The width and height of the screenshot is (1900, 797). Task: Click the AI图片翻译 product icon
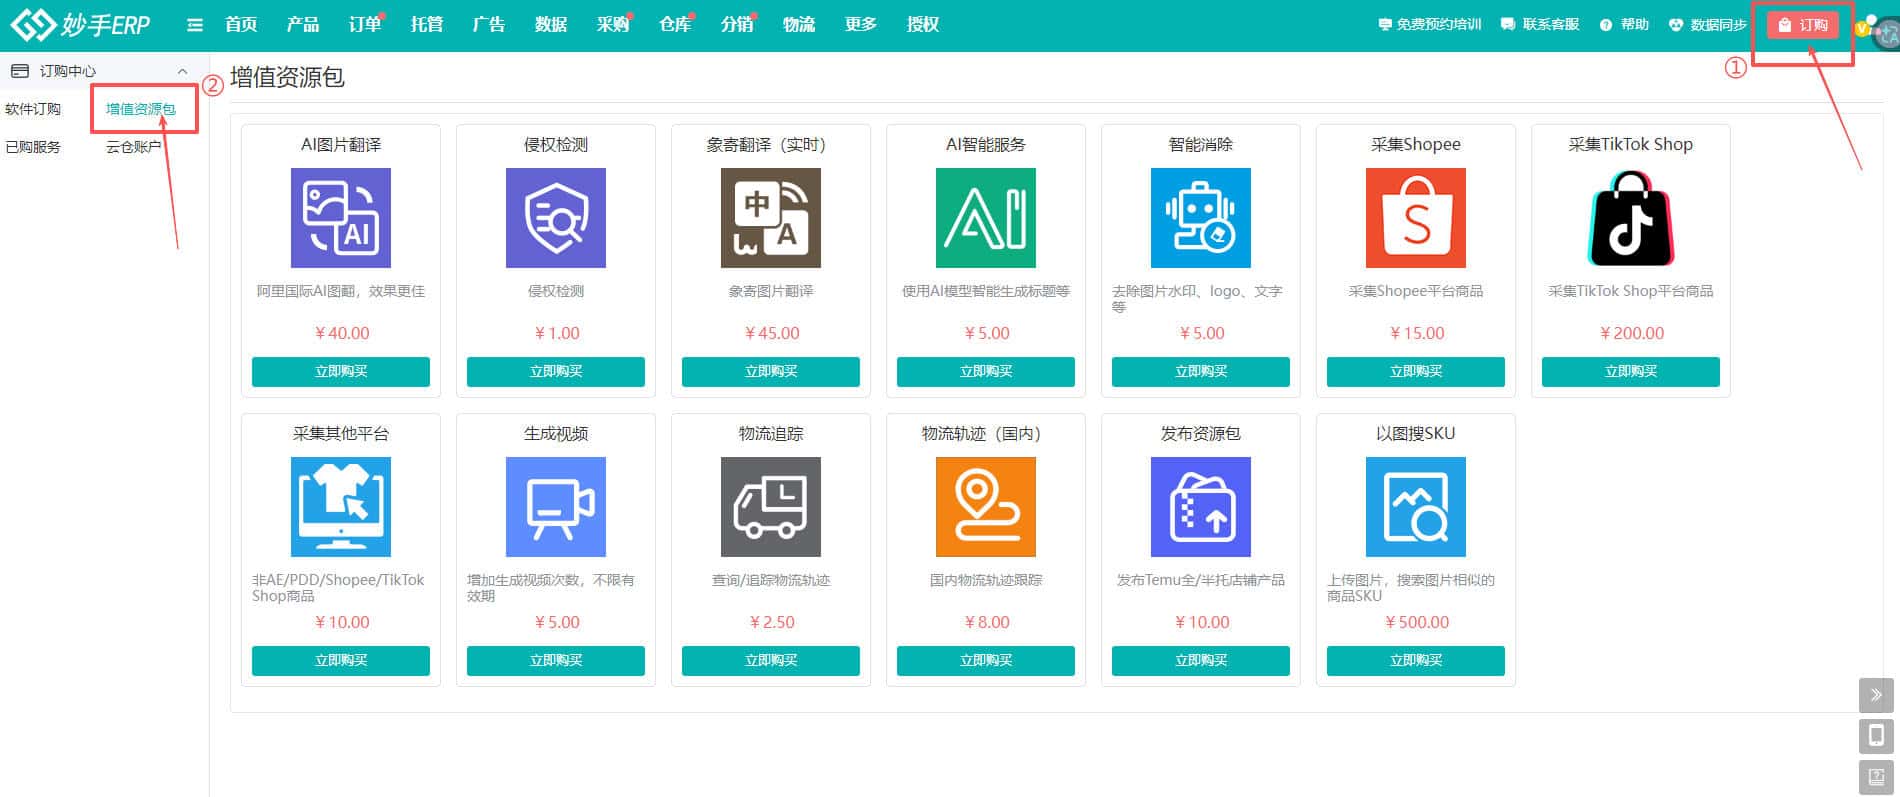click(341, 218)
